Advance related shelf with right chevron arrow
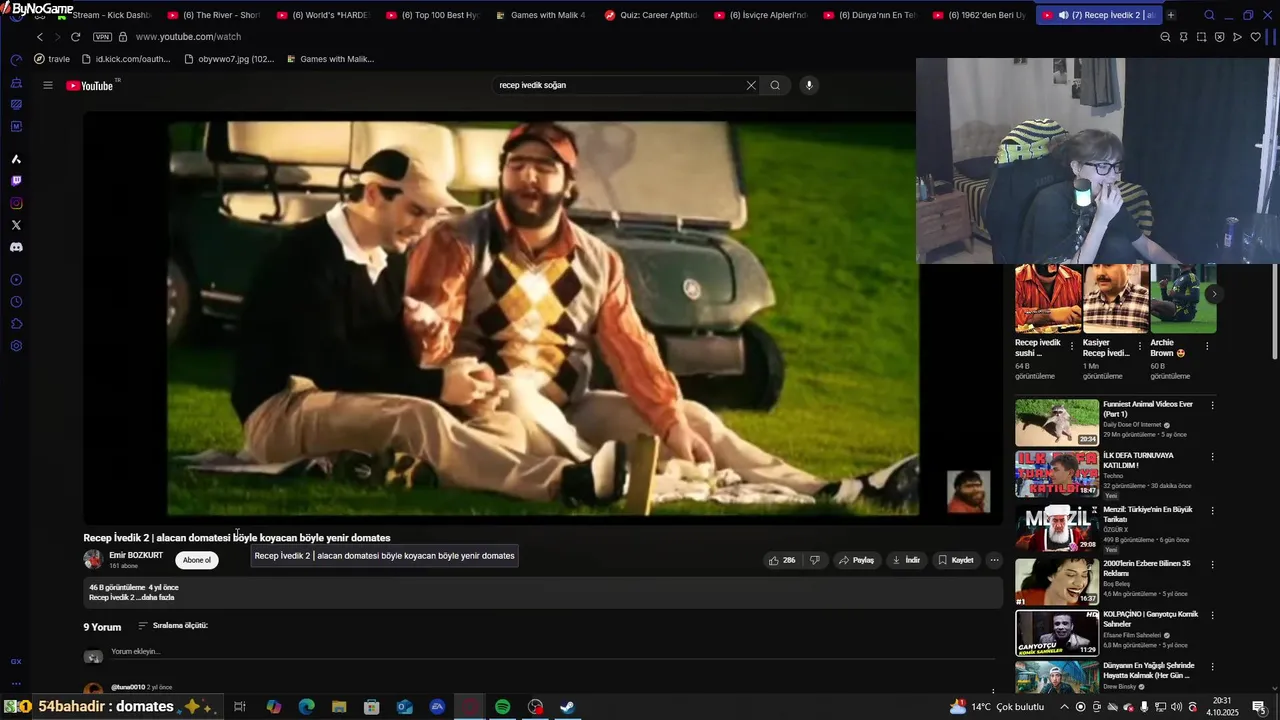 point(1214,294)
